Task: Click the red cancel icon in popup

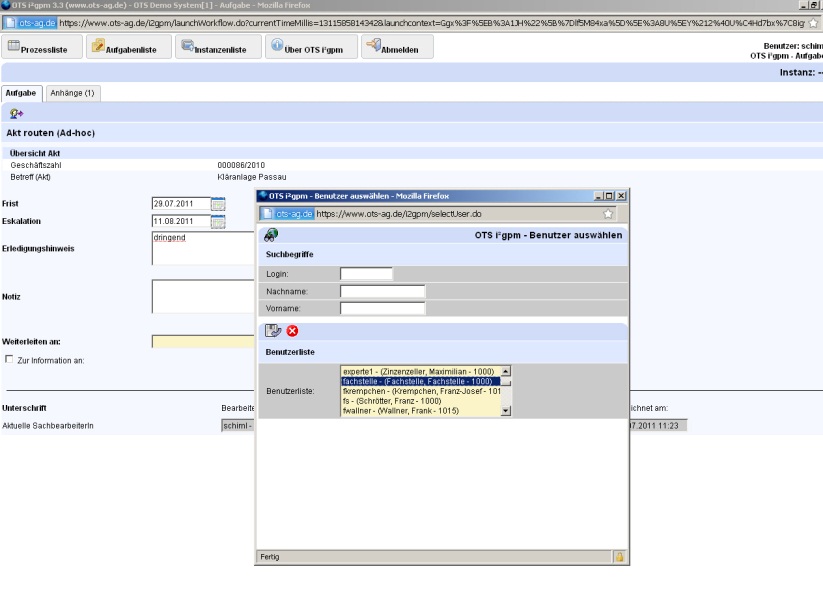Action: [x=292, y=331]
